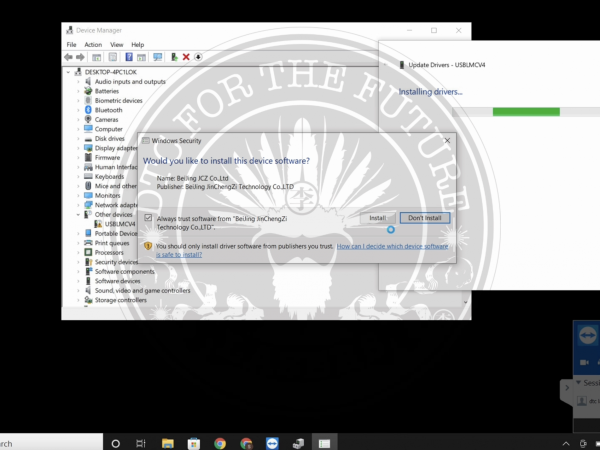Select the USBLMCV4 device entry
The height and width of the screenshot is (450, 600).
click(x=120, y=224)
